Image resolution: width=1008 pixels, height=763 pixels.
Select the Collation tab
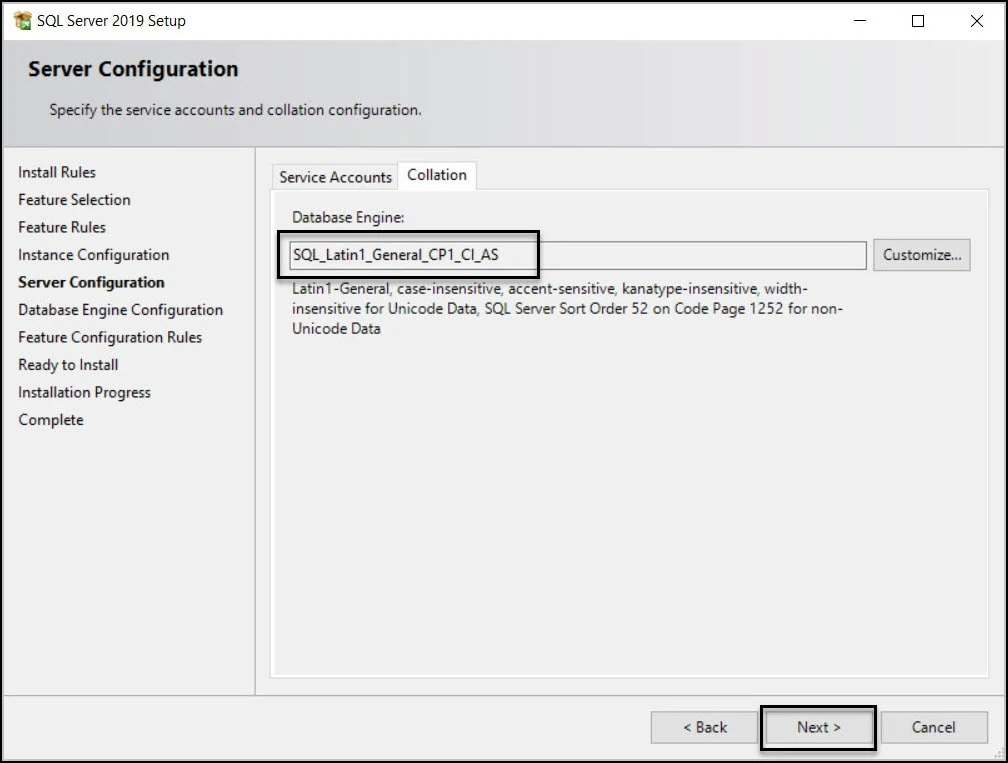[437, 175]
